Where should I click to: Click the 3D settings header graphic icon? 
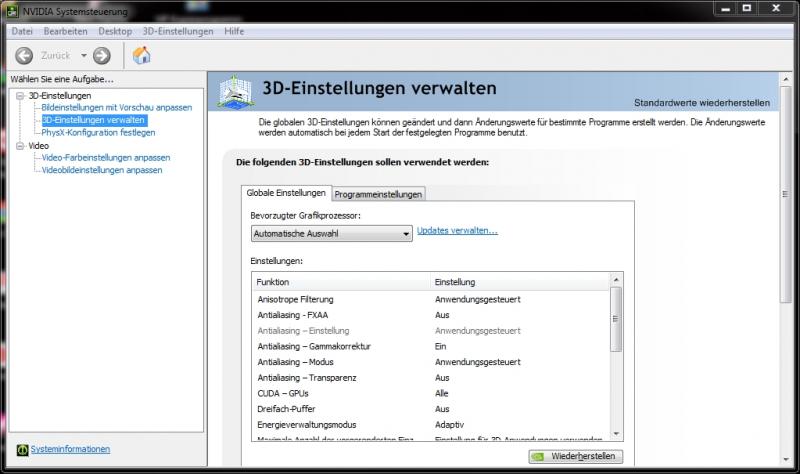point(236,92)
